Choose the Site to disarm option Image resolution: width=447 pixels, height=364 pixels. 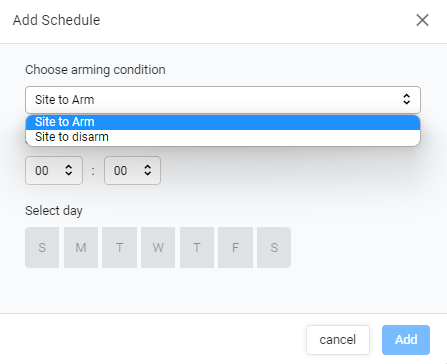(223, 137)
